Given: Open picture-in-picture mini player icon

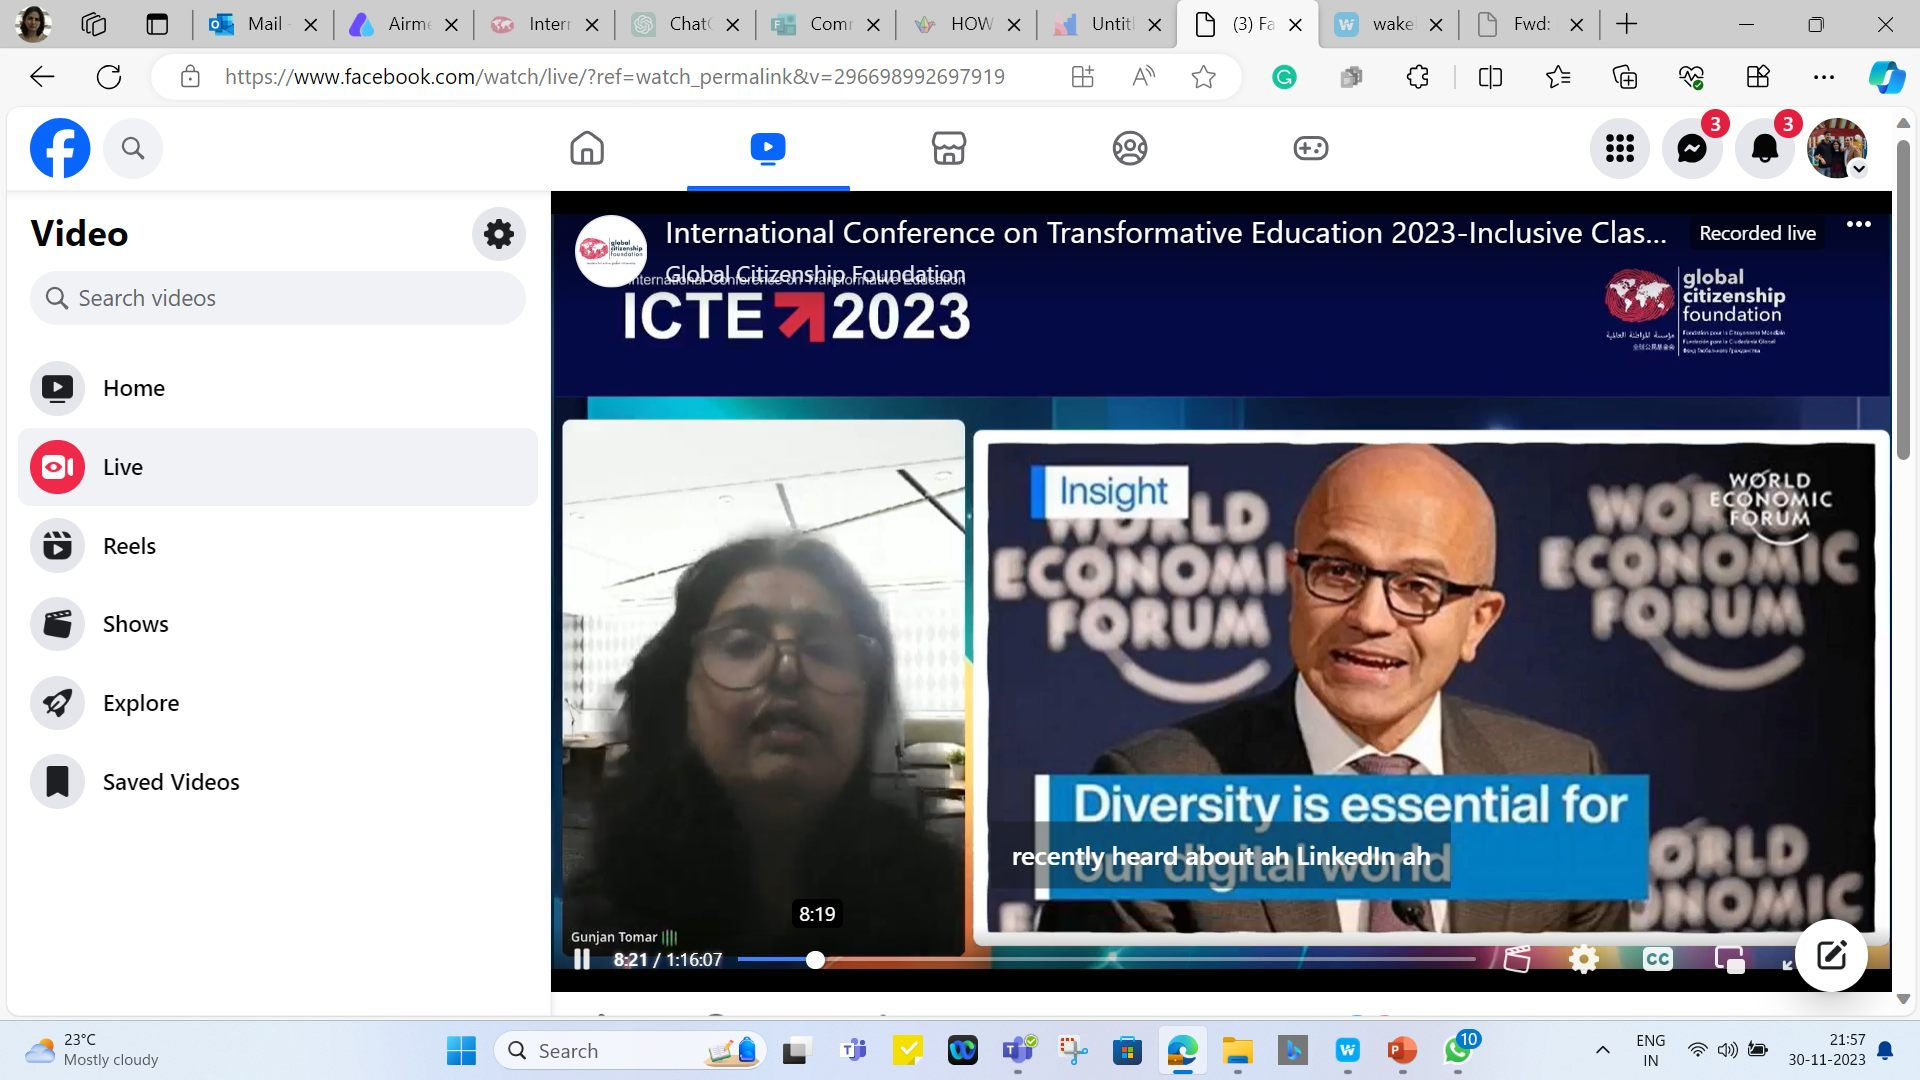Looking at the screenshot, I should click(1729, 959).
